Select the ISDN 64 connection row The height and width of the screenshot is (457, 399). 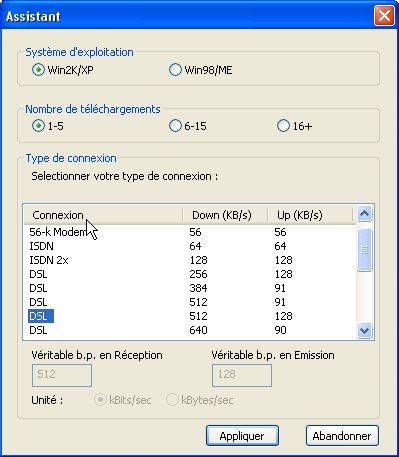(190, 246)
